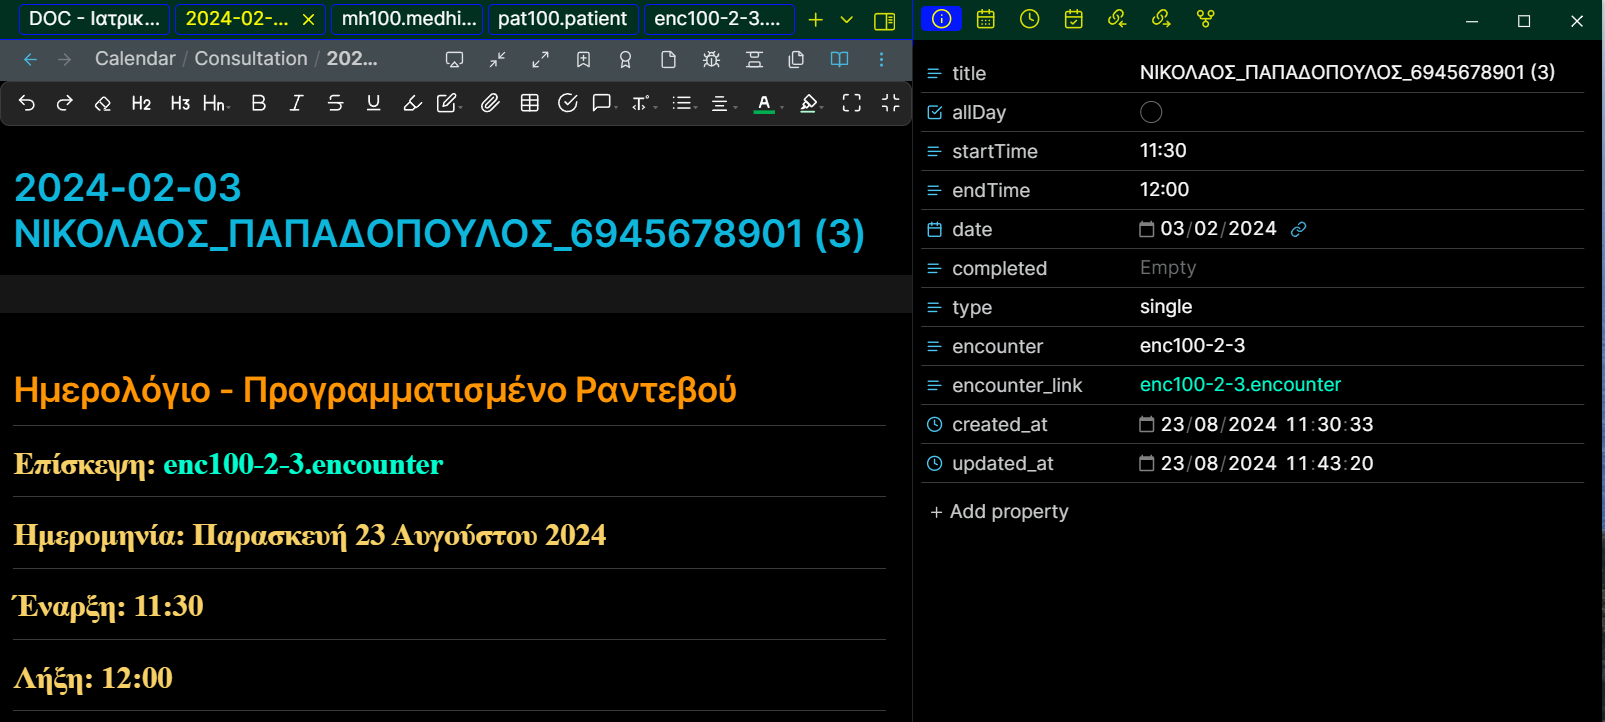The height and width of the screenshot is (722, 1605).
Task: Open the date link icon next to 03/02/2024
Action: coord(1298,229)
